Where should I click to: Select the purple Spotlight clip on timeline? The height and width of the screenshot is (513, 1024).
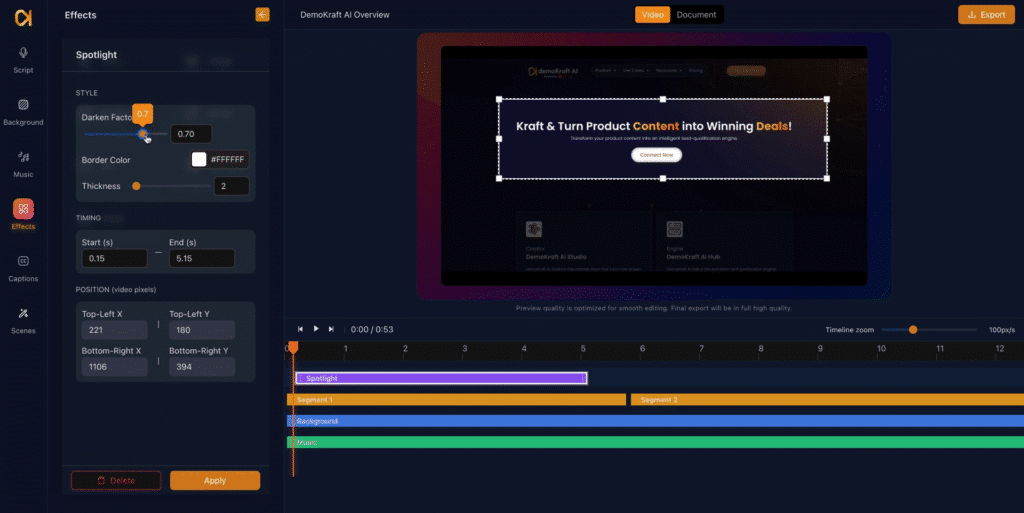pos(440,378)
